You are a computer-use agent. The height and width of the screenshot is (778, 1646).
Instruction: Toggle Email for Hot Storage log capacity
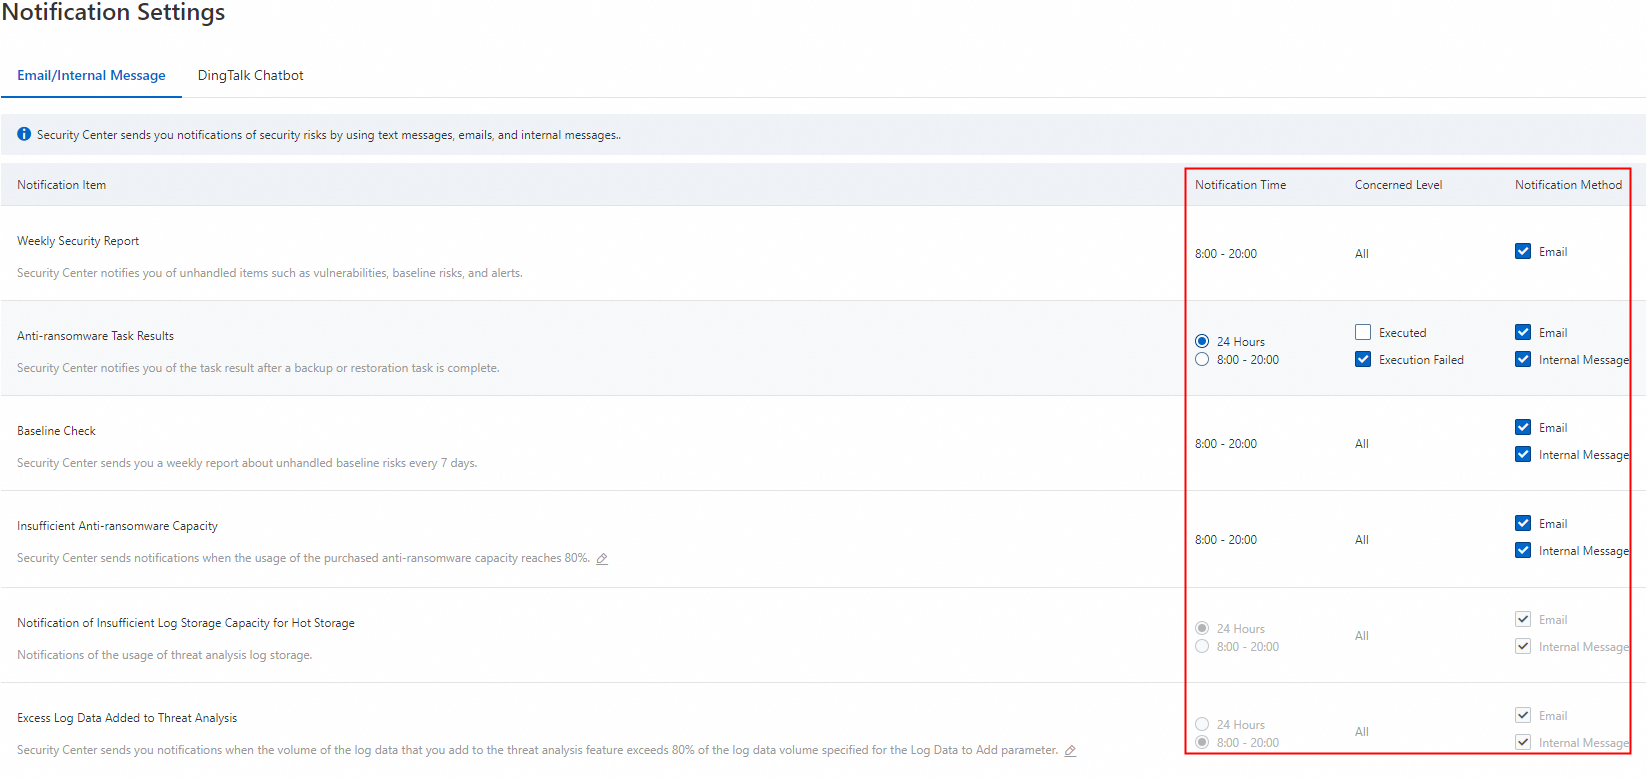[1523, 619]
